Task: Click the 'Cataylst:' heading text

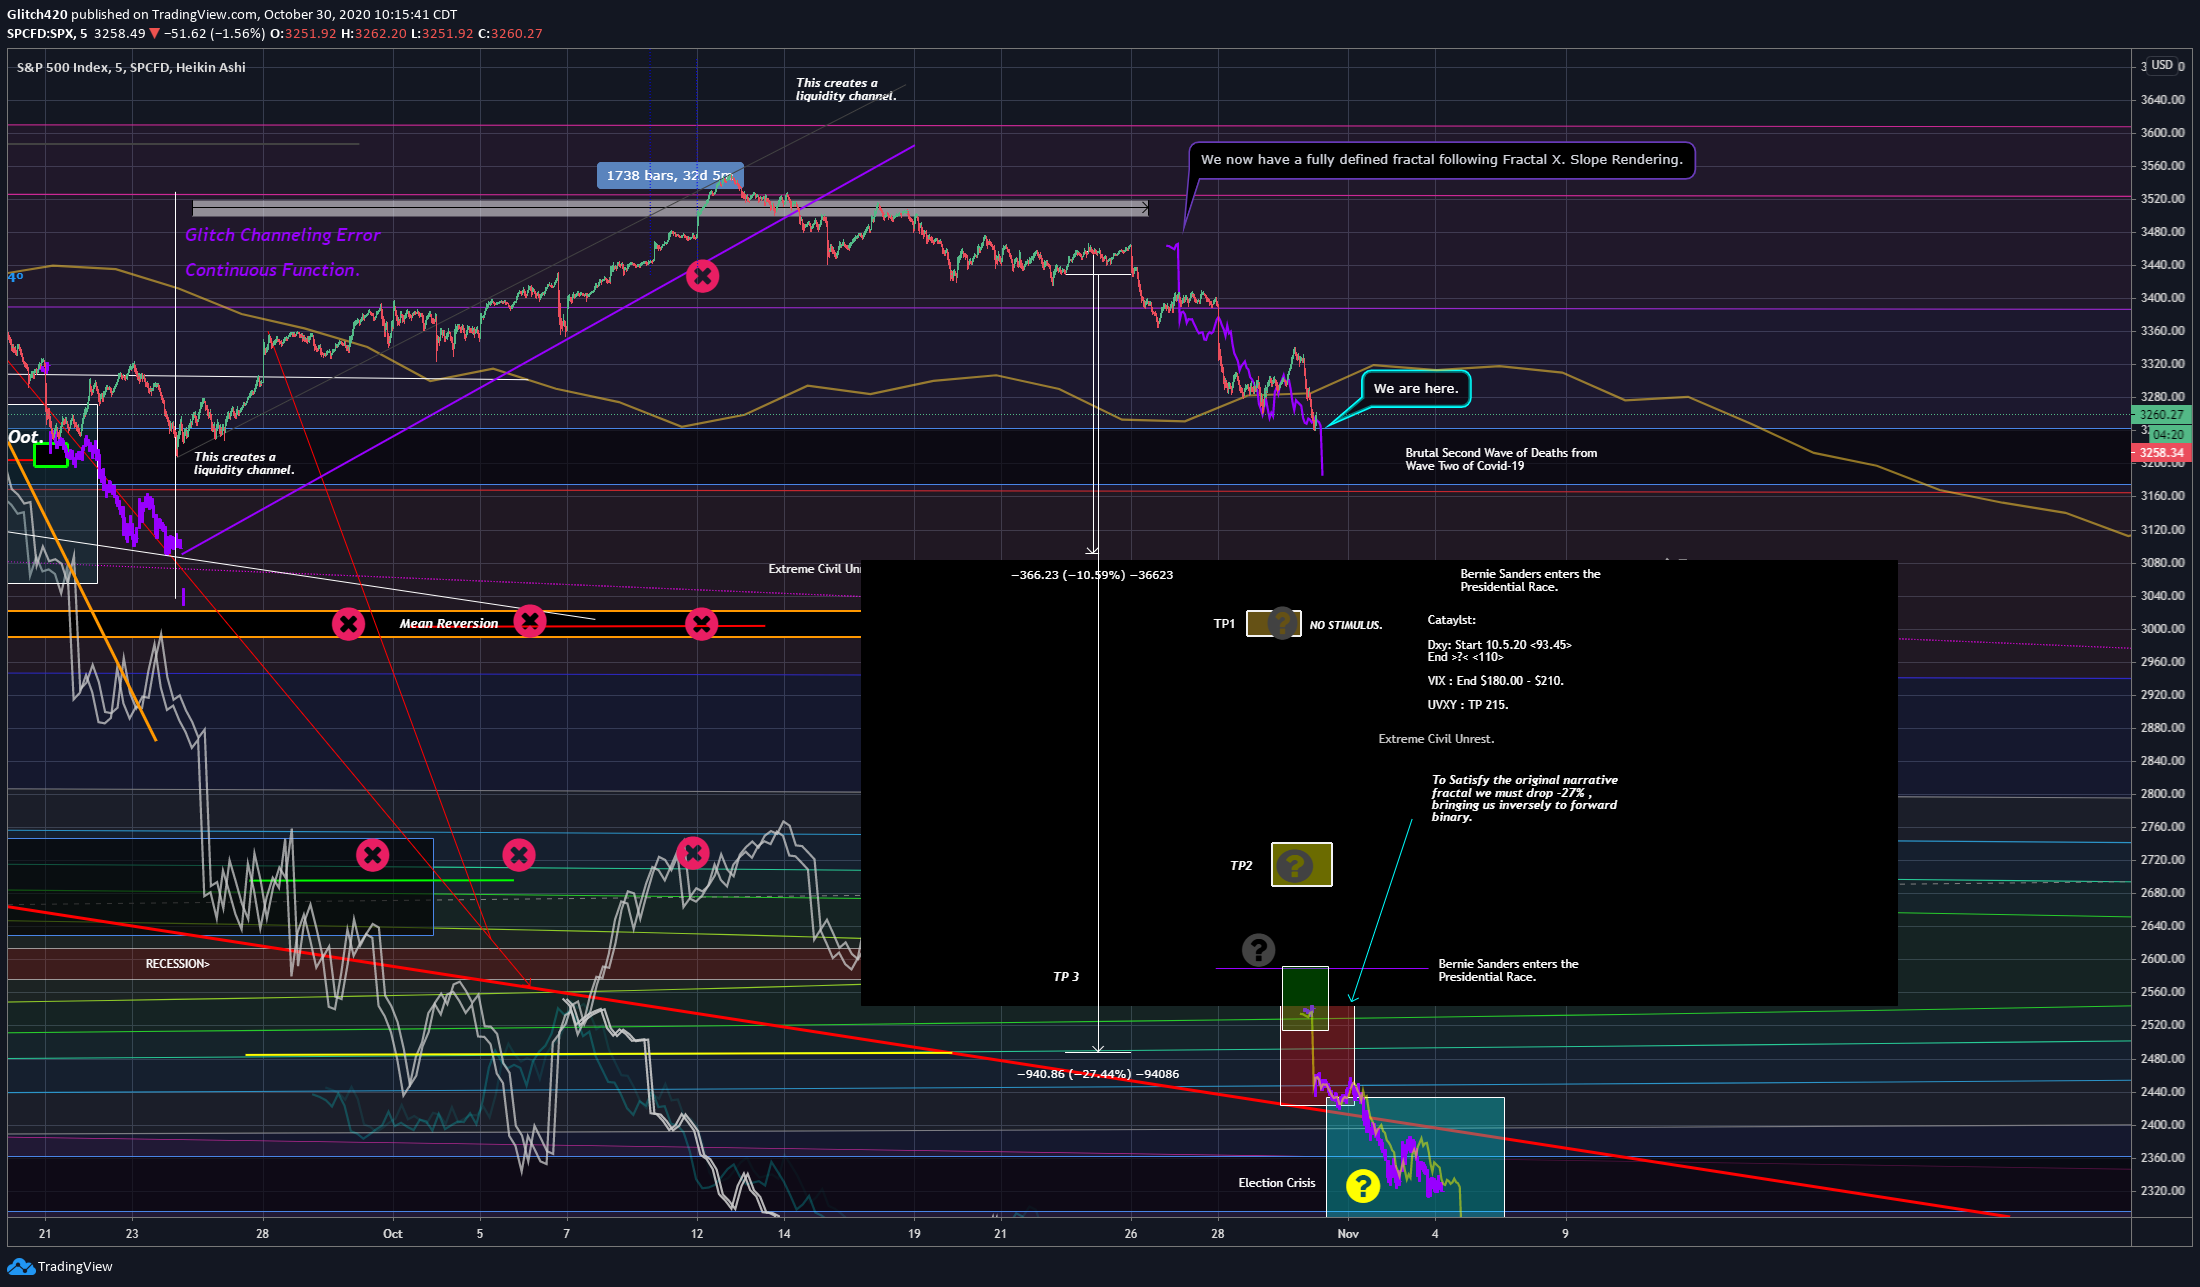Action: click(1452, 620)
